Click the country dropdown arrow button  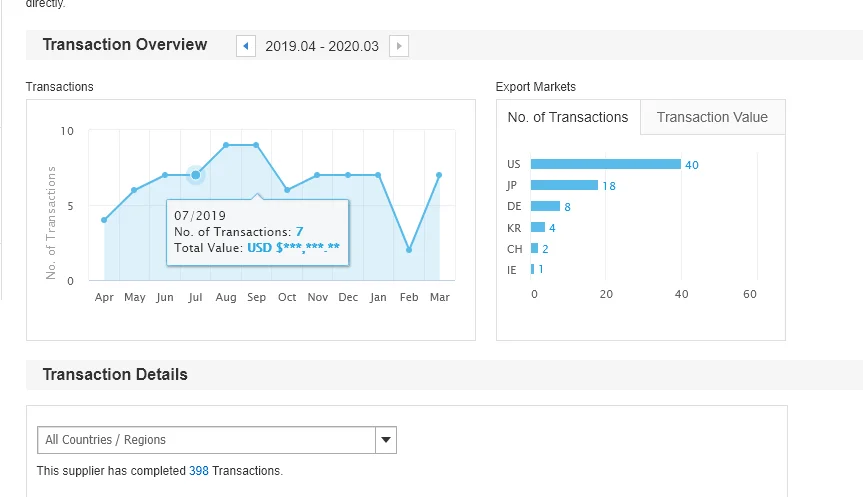click(386, 440)
